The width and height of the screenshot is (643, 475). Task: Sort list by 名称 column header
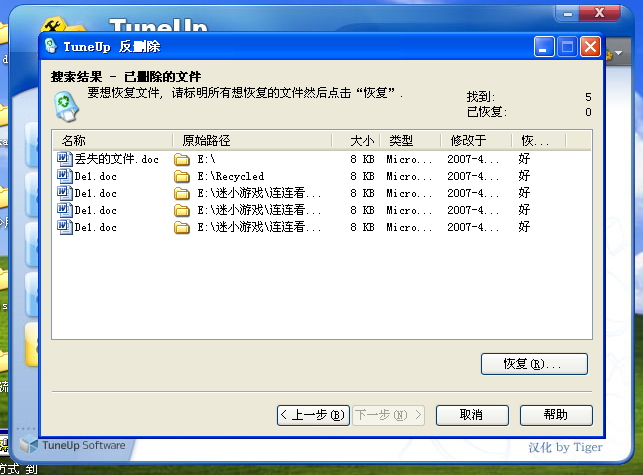tap(112, 141)
